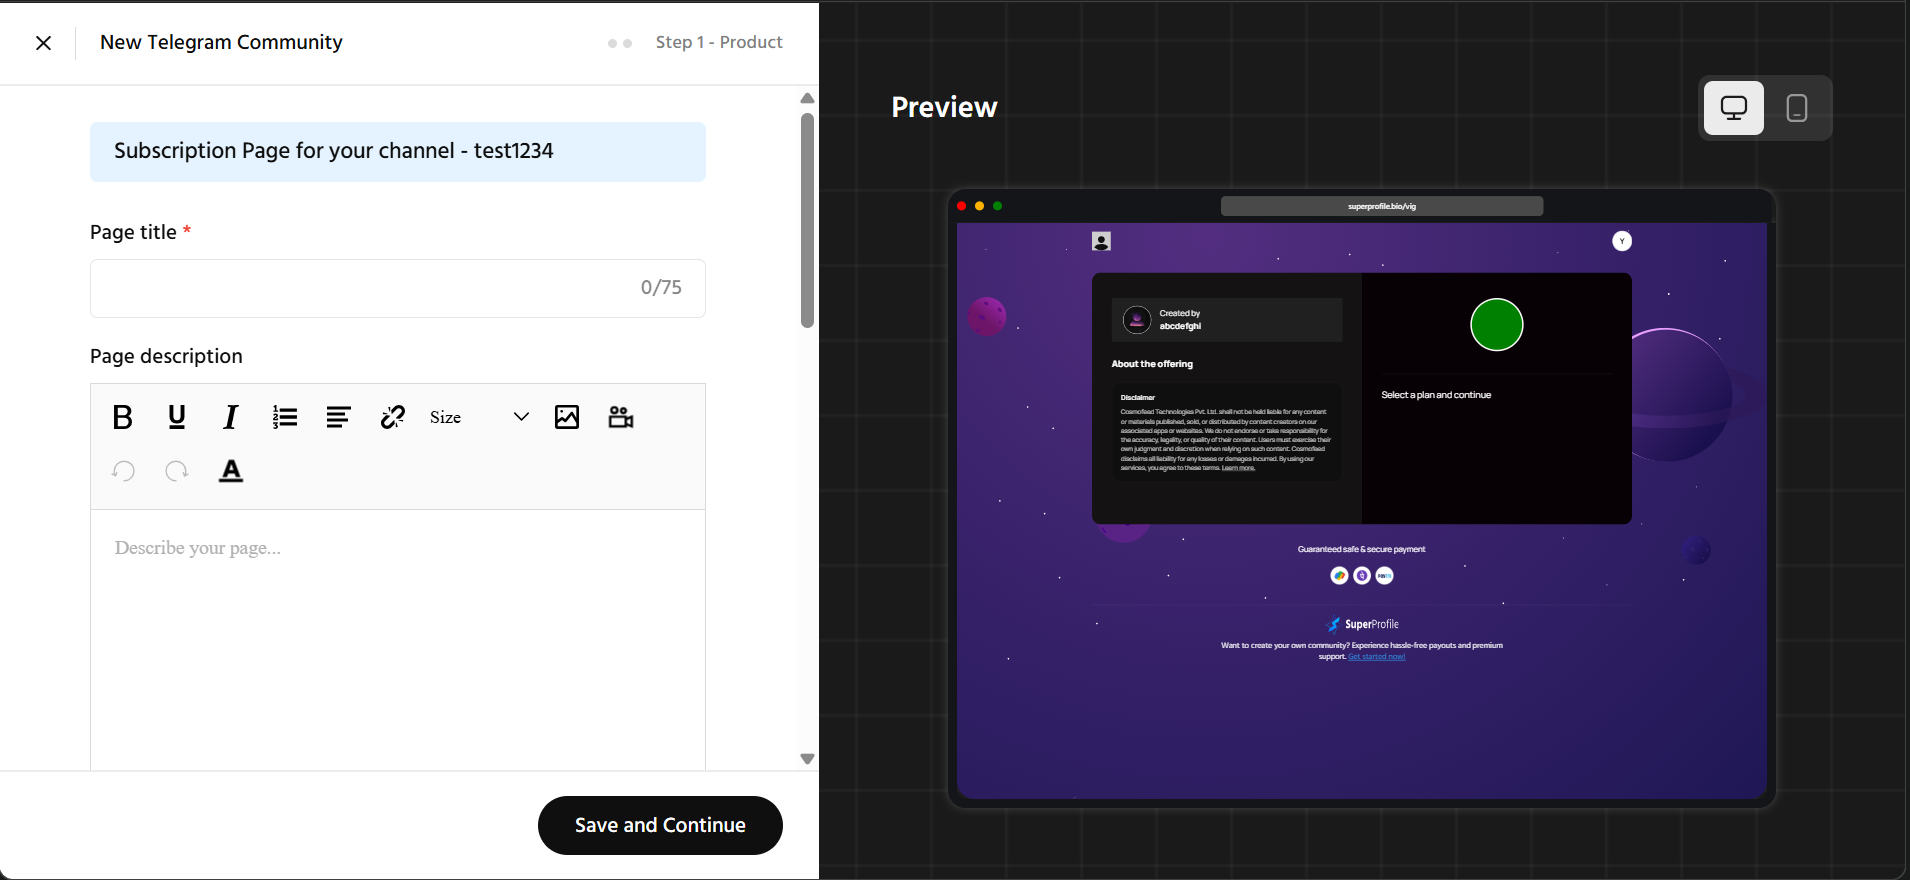The image size is (1910, 880).
Task: Undo the last edit
Action: coord(123,471)
